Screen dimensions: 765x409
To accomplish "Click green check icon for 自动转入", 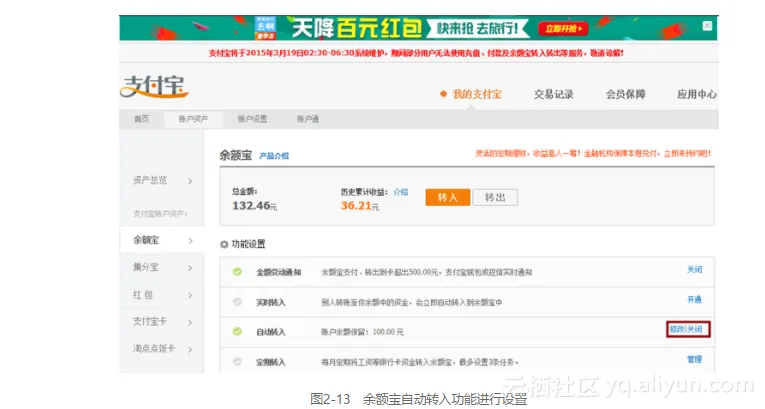I will coord(237,330).
